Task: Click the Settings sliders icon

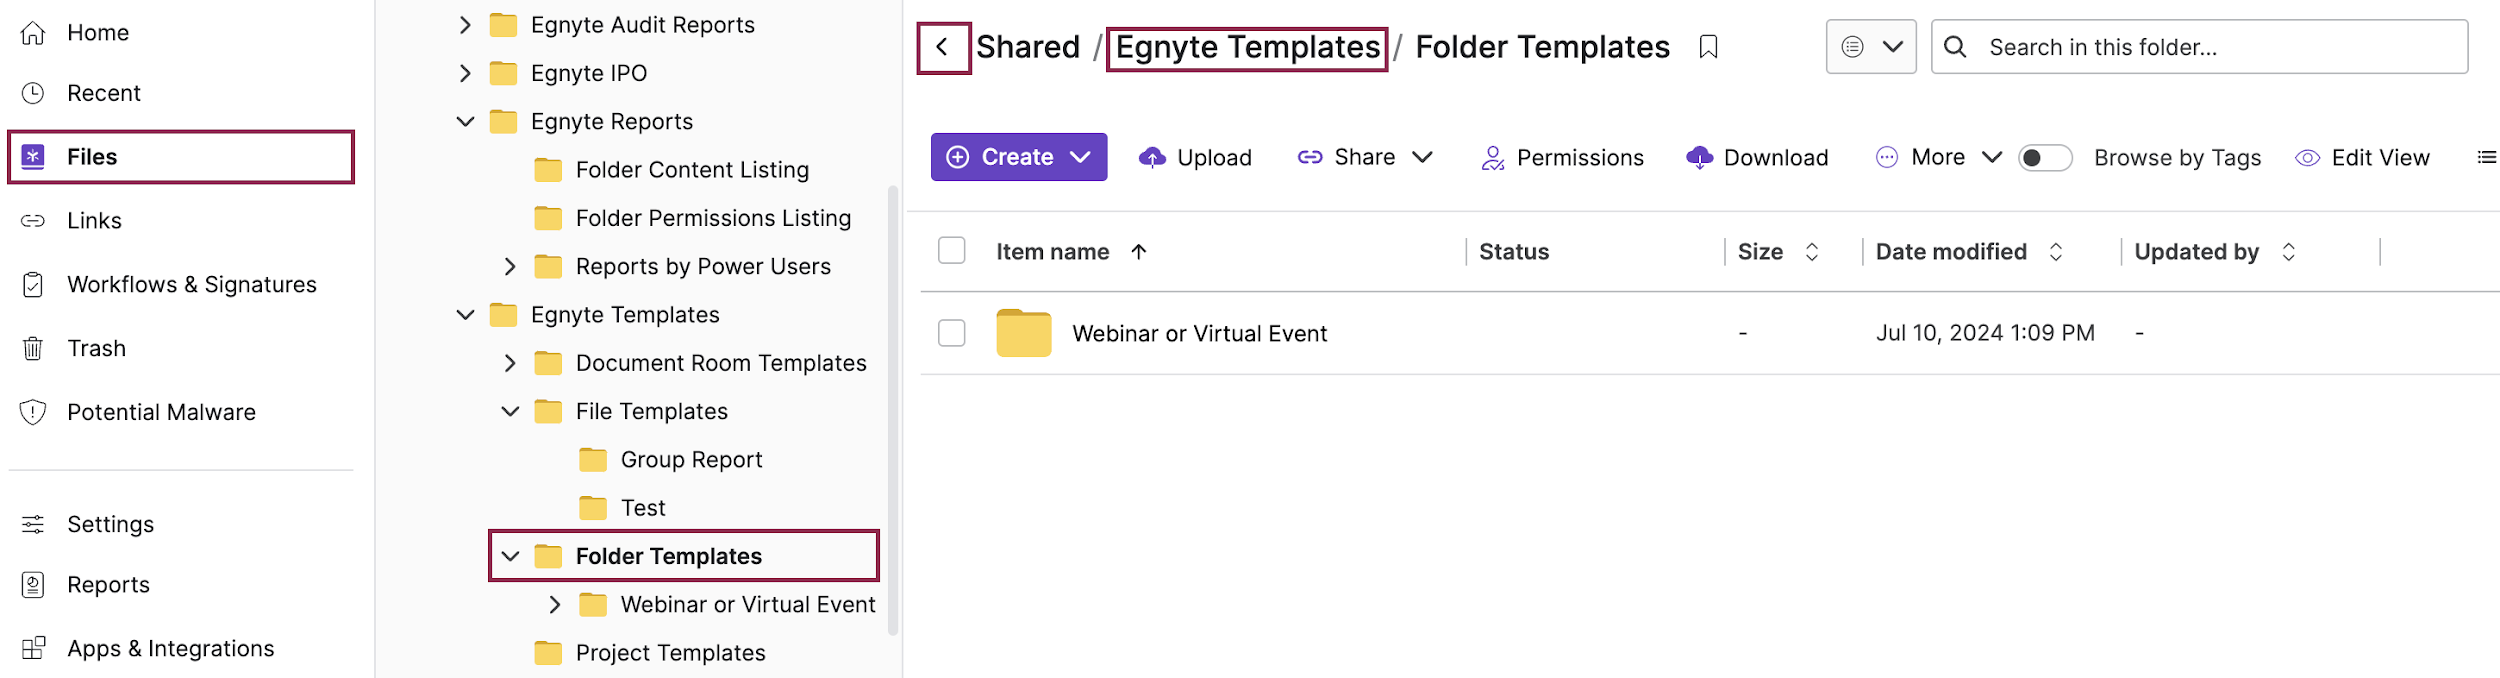Action: tap(33, 524)
